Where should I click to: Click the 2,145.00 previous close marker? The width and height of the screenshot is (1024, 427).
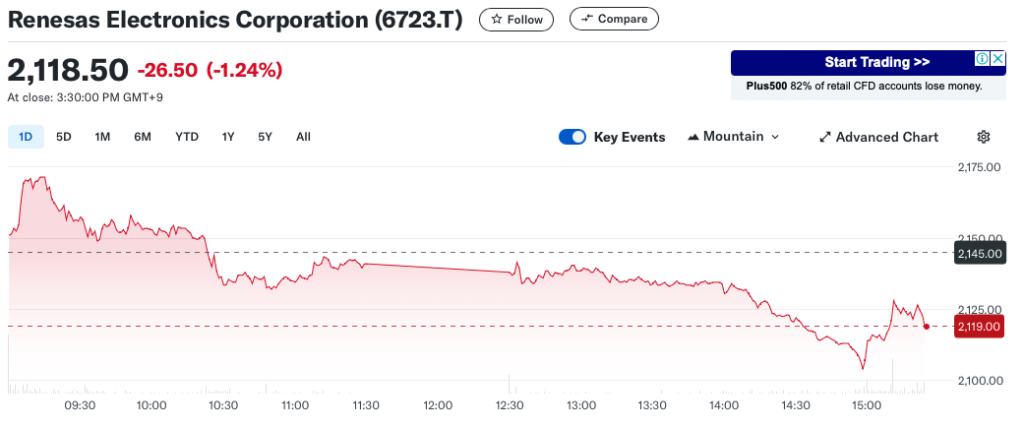979,254
